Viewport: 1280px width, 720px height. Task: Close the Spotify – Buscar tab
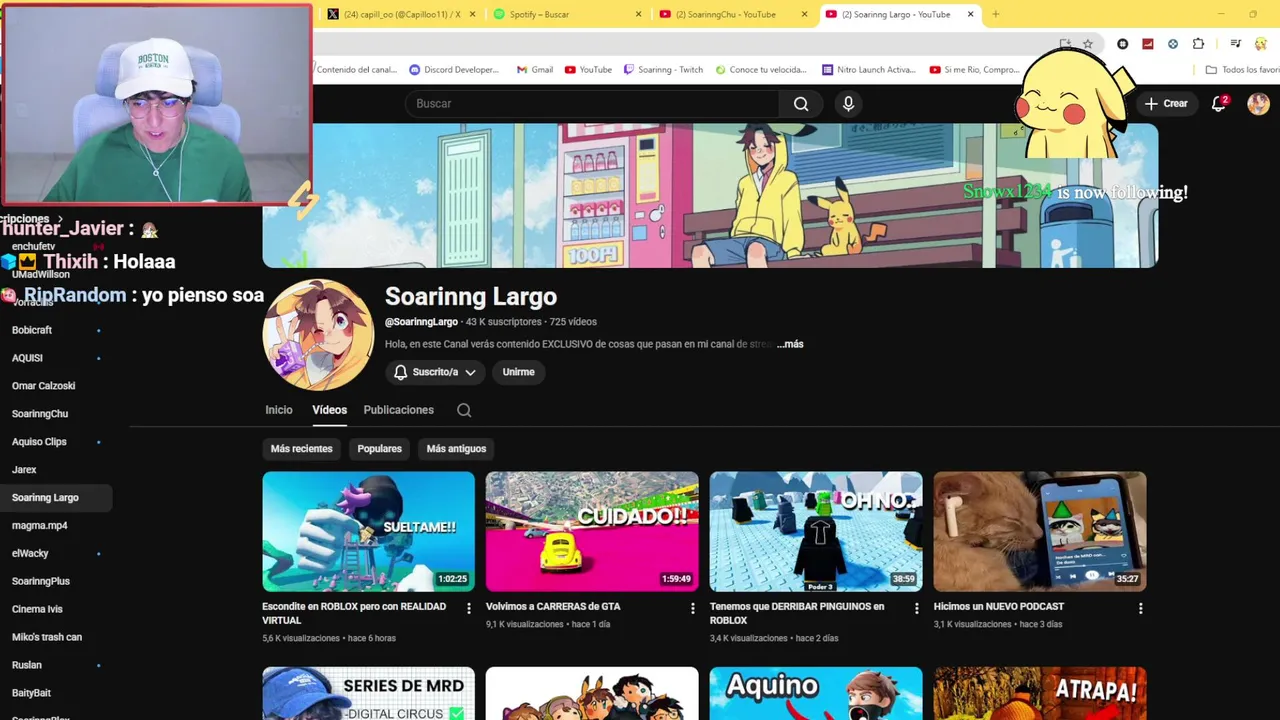tap(639, 14)
